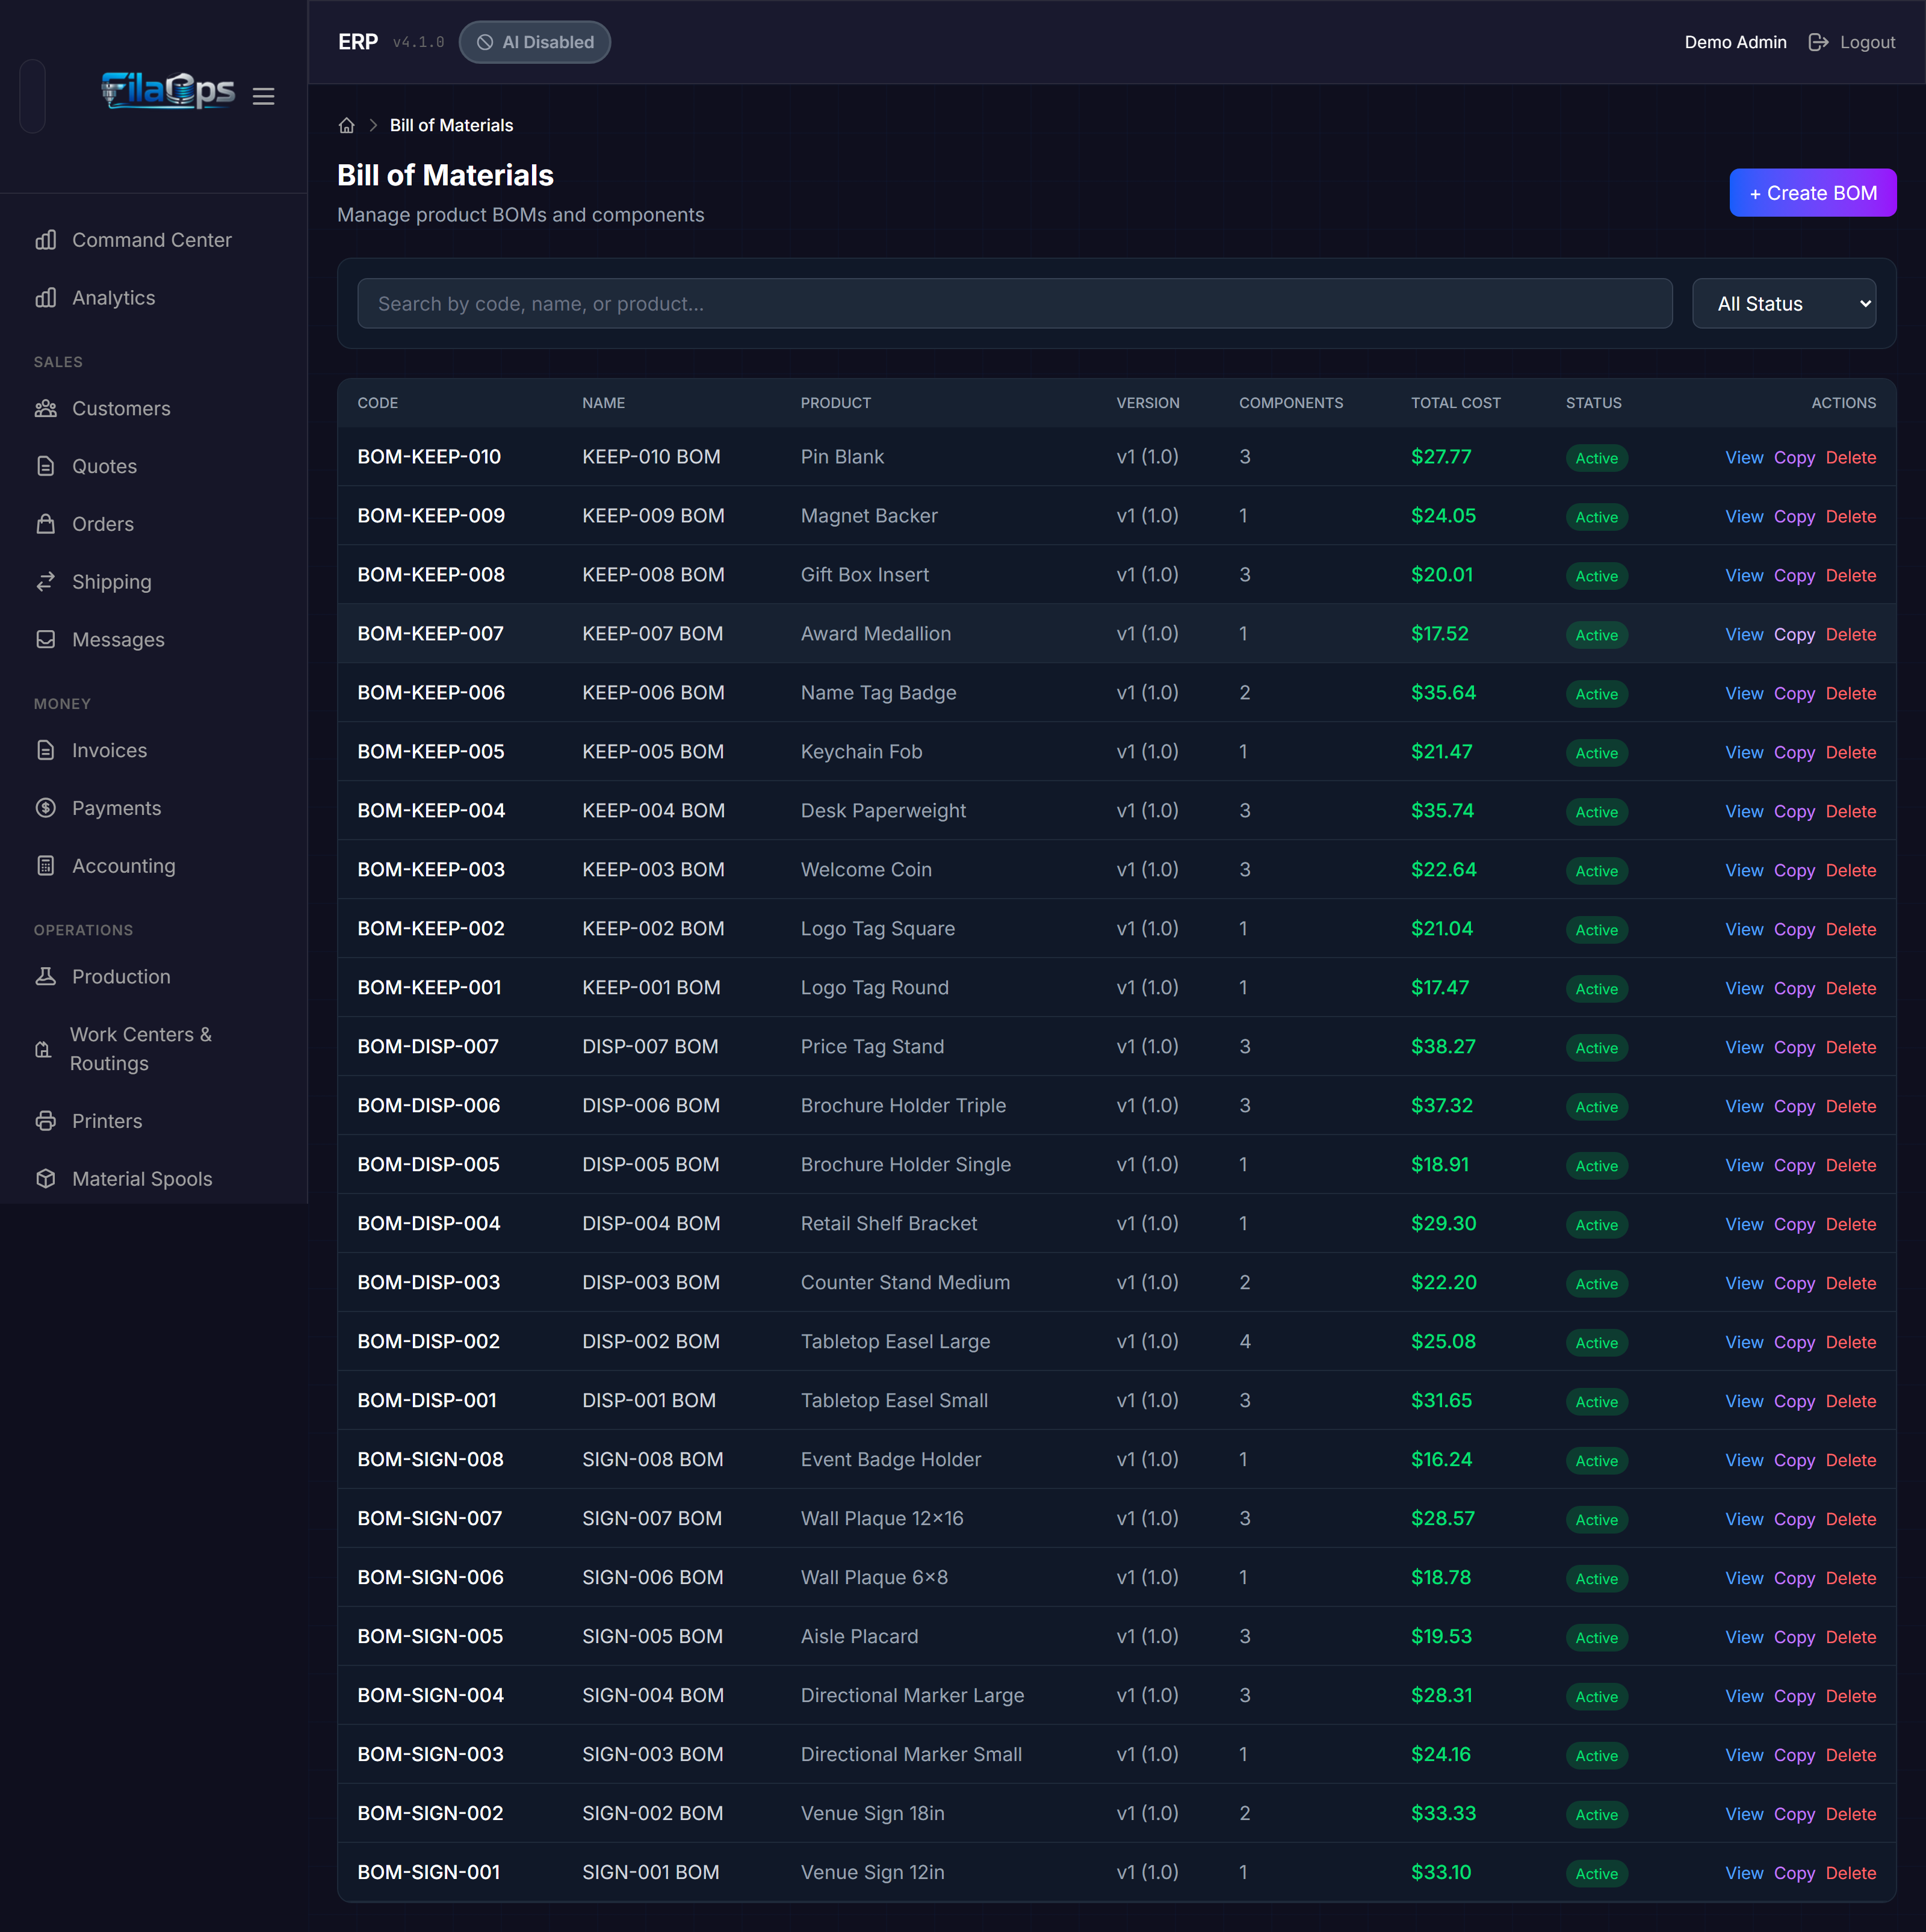Viewport: 1926px width, 1932px height.
Task: Click the Logout arrow icon
Action: [1818, 42]
